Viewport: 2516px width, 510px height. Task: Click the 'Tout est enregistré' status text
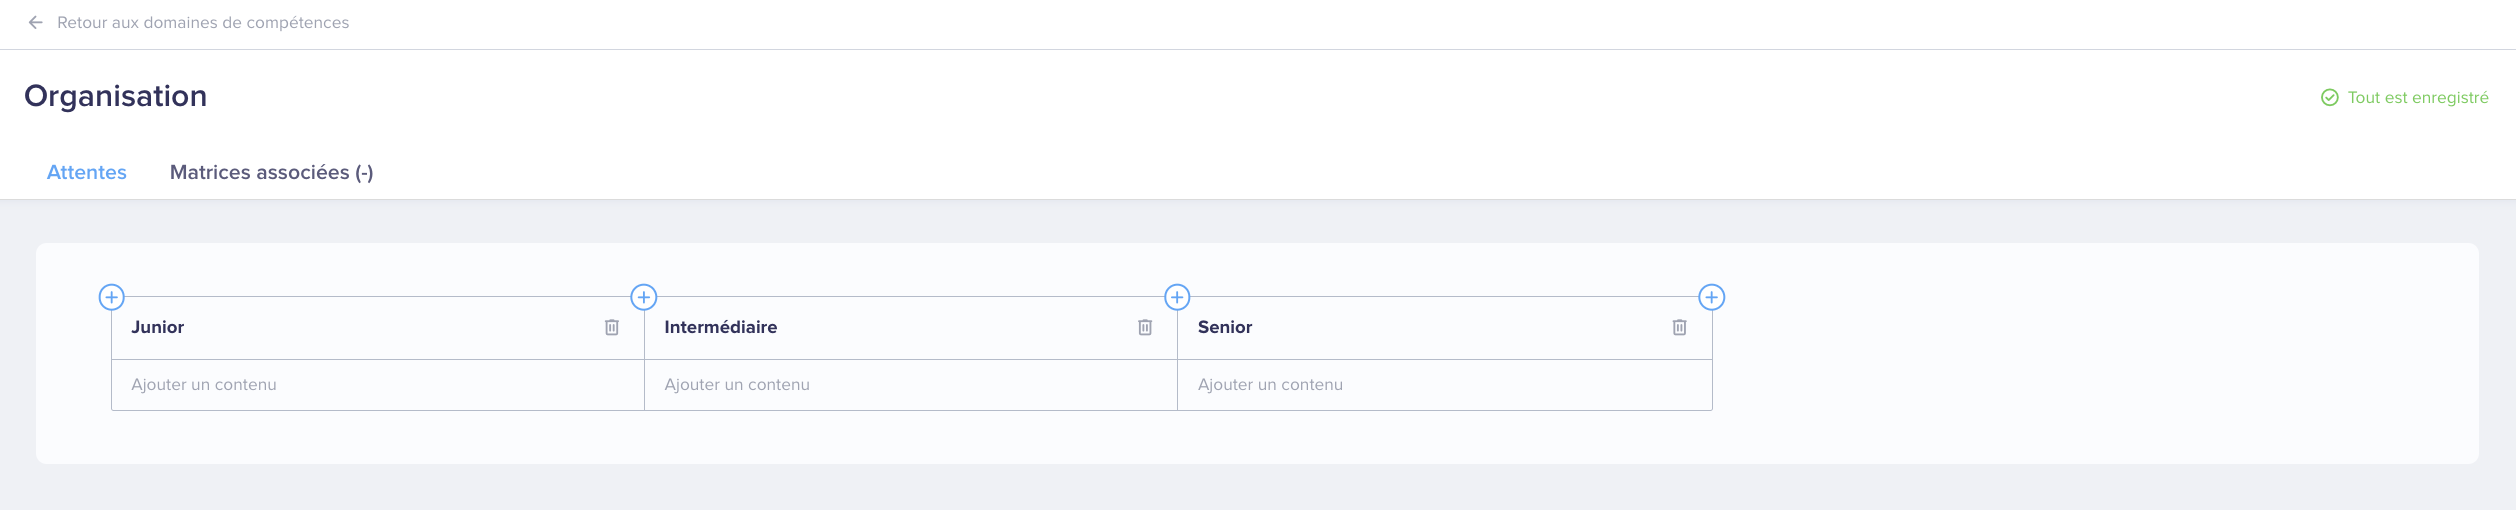(2418, 97)
